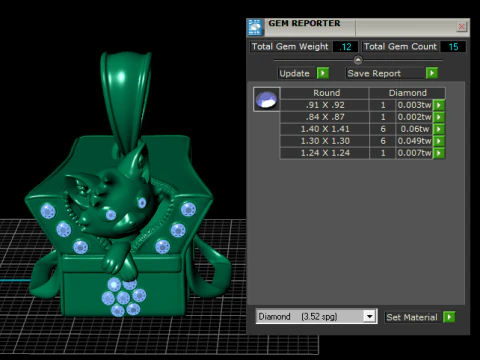Click the 0.049tw weight cell
This screenshot has height=360, width=480.
[414, 141]
